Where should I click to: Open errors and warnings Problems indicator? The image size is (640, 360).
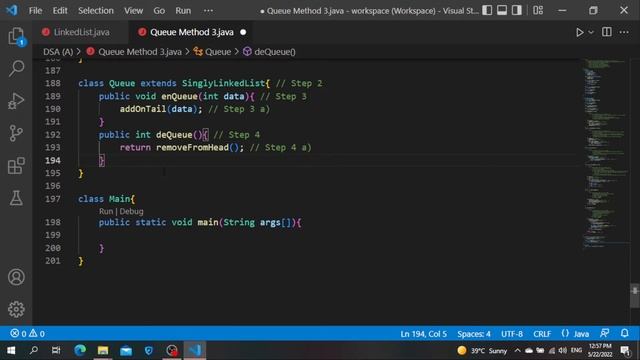27,333
